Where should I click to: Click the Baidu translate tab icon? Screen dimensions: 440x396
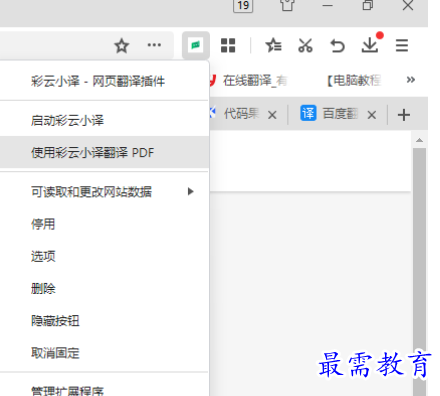pyautogui.click(x=308, y=113)
